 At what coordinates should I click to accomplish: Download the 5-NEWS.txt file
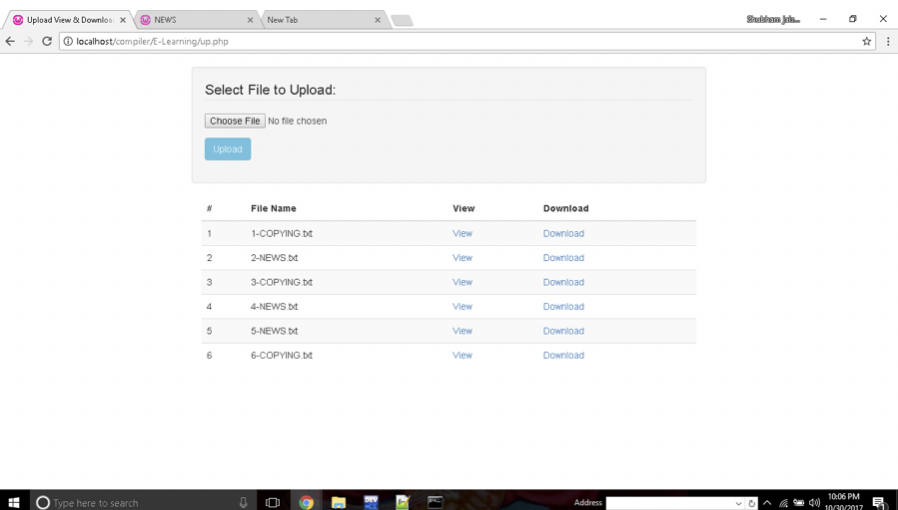pos(564,331)
